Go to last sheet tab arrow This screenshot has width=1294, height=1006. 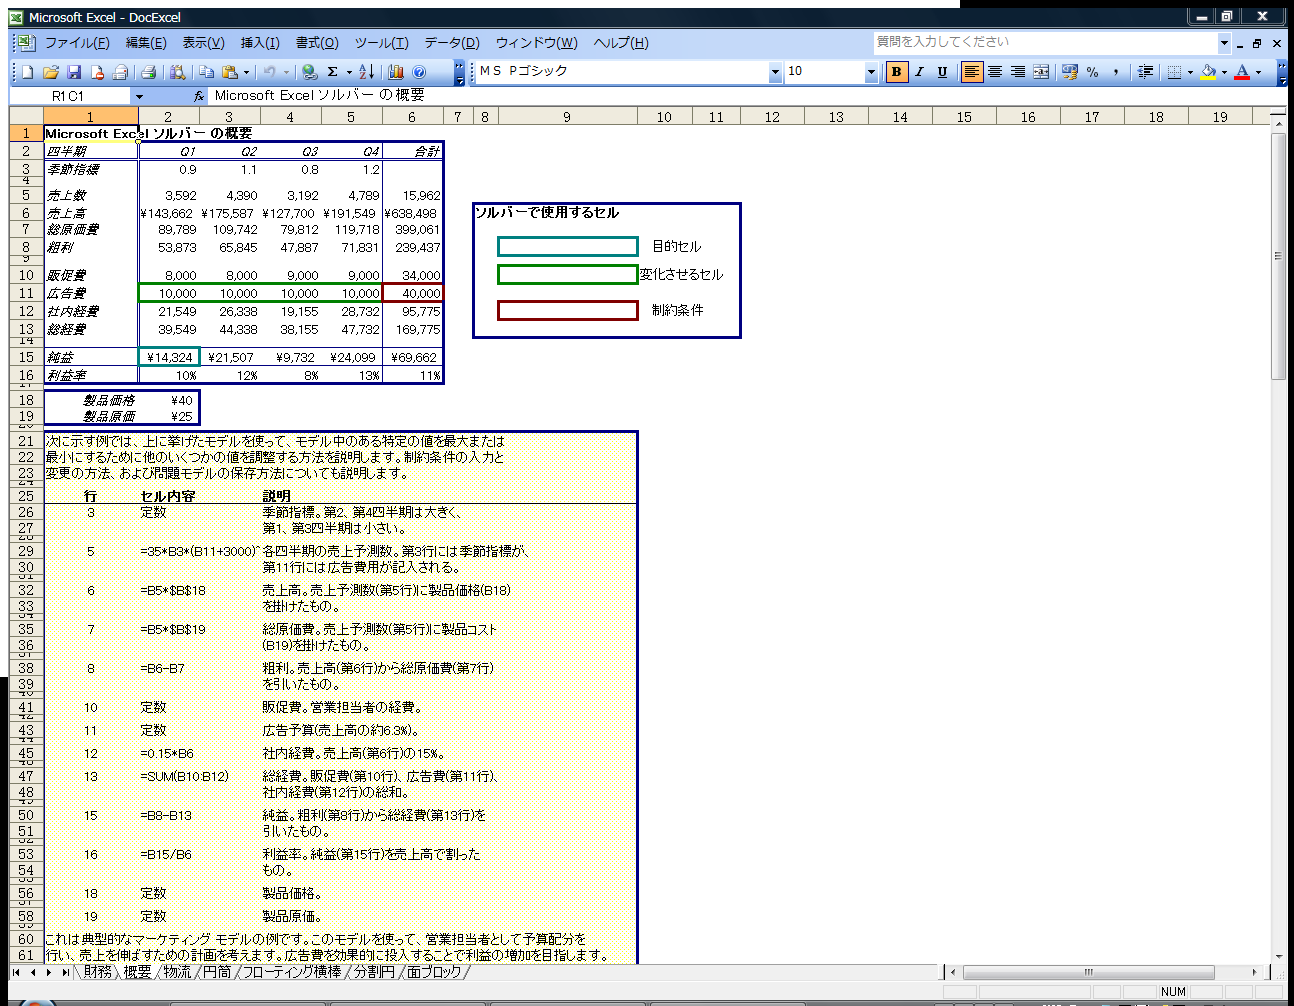[x=65, y=972]
